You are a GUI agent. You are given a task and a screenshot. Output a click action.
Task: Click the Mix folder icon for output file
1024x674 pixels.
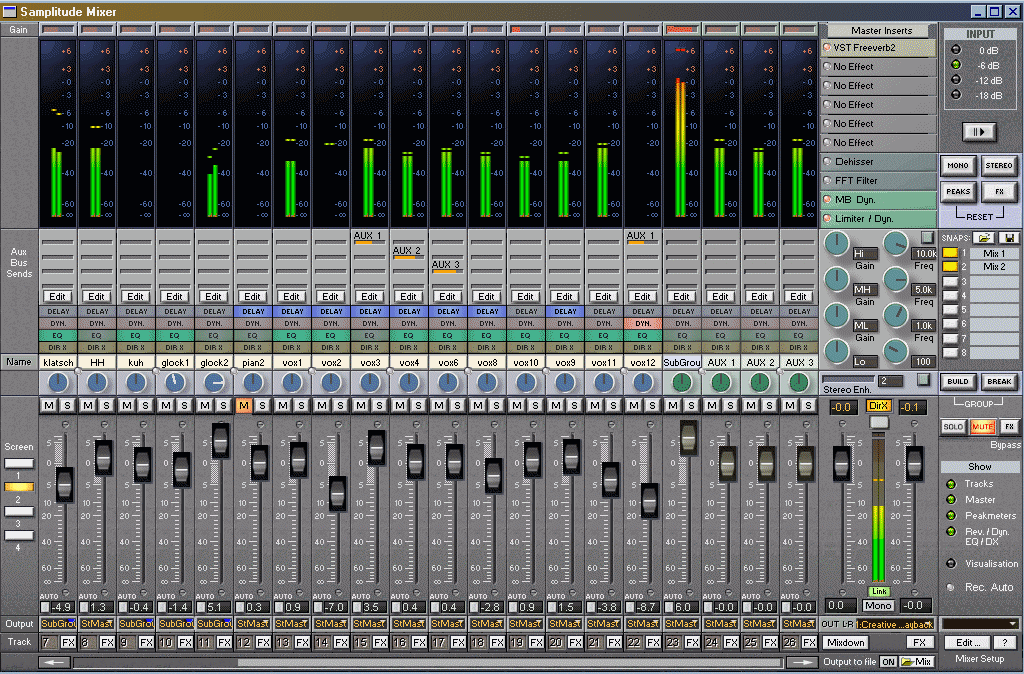(x=917, y=662)
